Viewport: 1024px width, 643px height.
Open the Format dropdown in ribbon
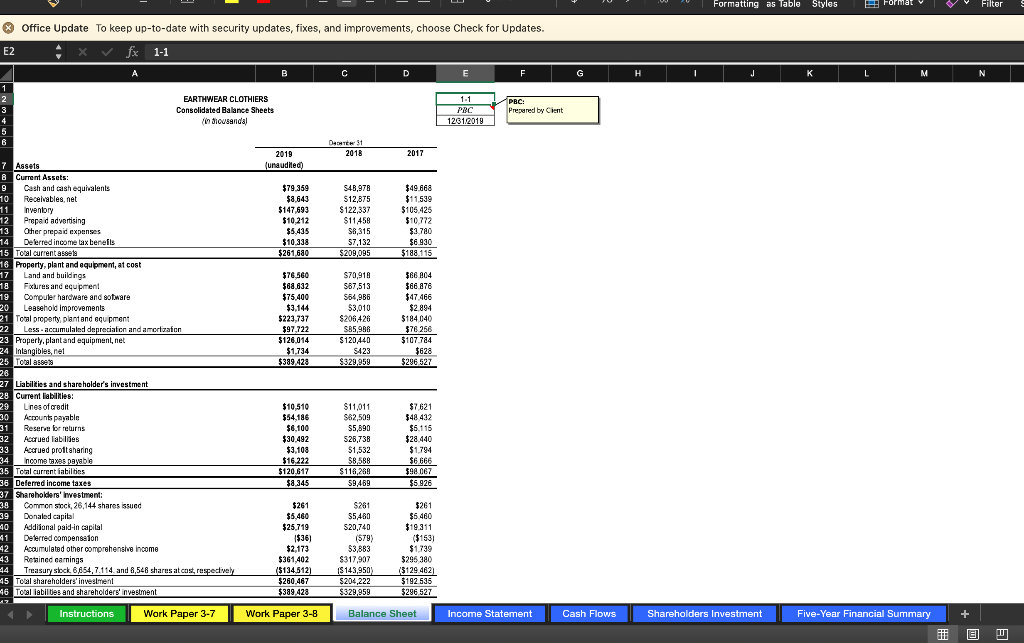coord(895,4)
